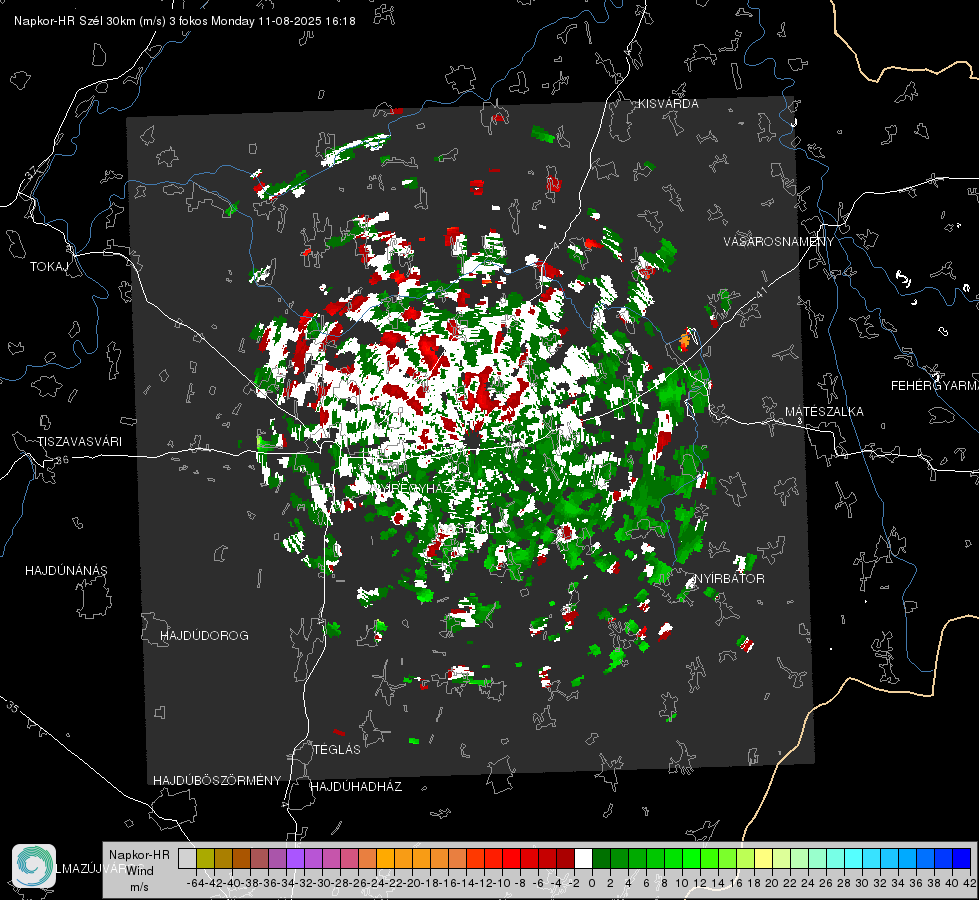Pick the dark blue swatch between 40 and 42
Viewport: 979px width, 900px height.
(961, 858)
